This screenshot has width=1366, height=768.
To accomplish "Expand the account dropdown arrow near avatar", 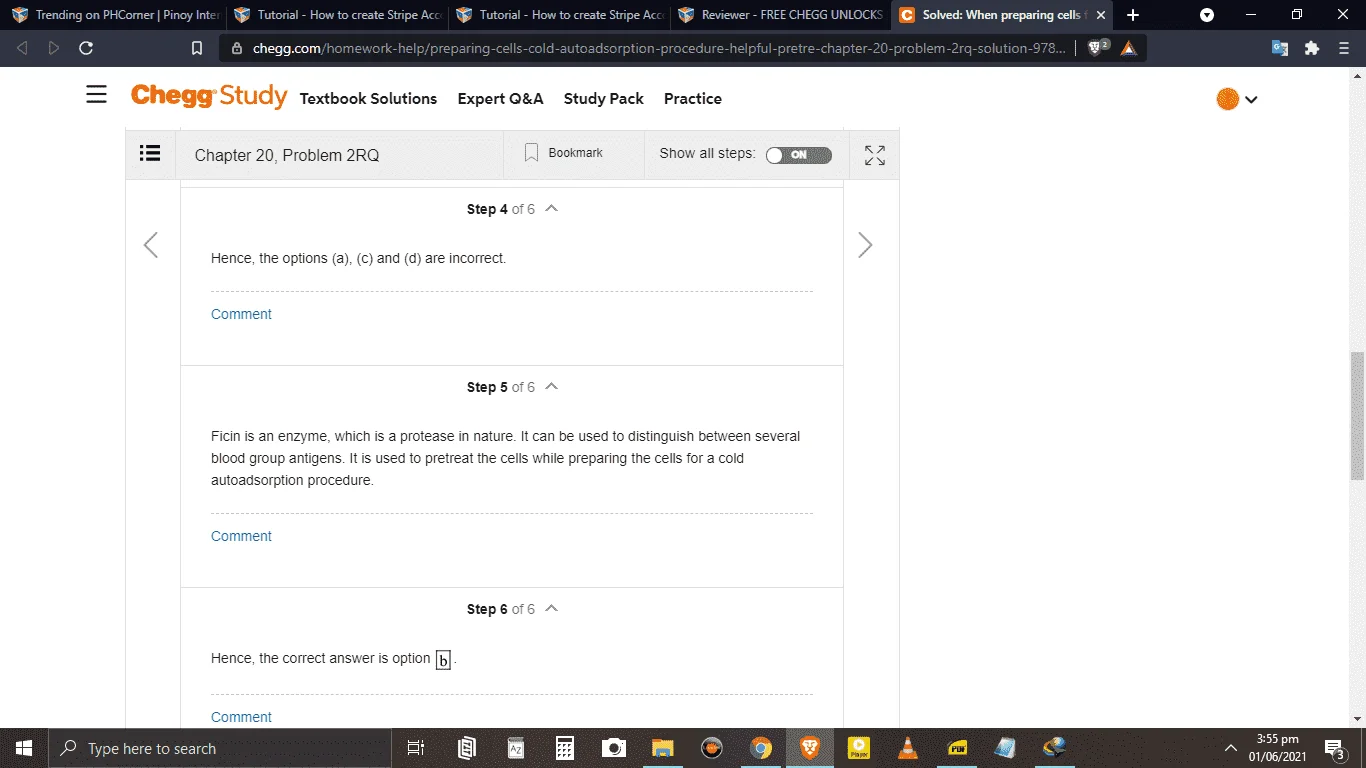I will click(1251, 100).
